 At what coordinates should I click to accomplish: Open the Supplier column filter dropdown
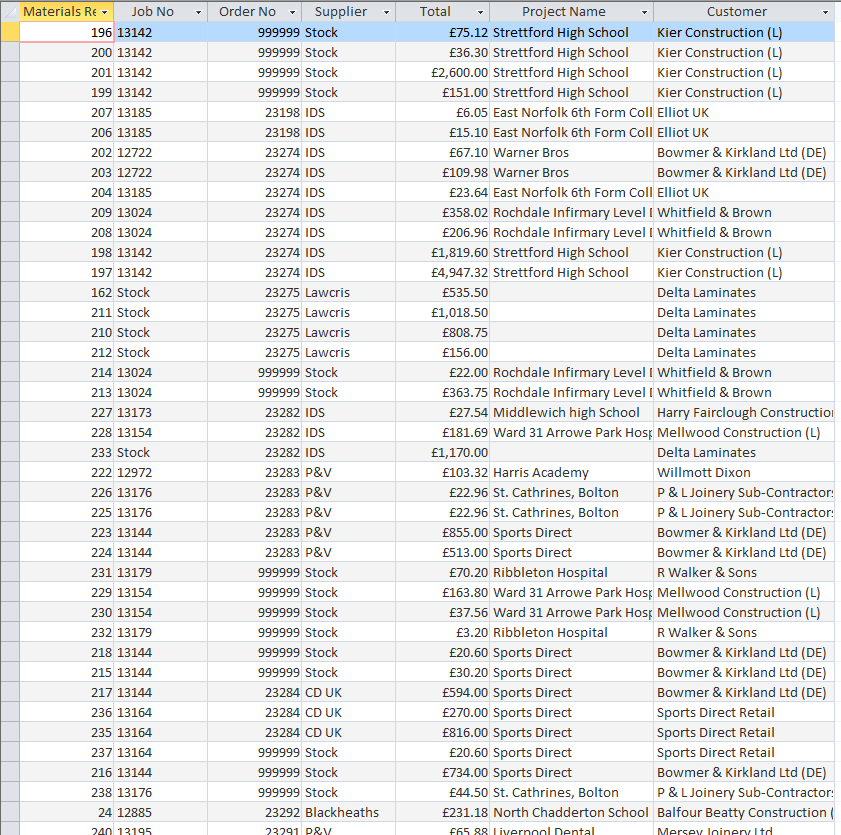(x=386, y=12)
